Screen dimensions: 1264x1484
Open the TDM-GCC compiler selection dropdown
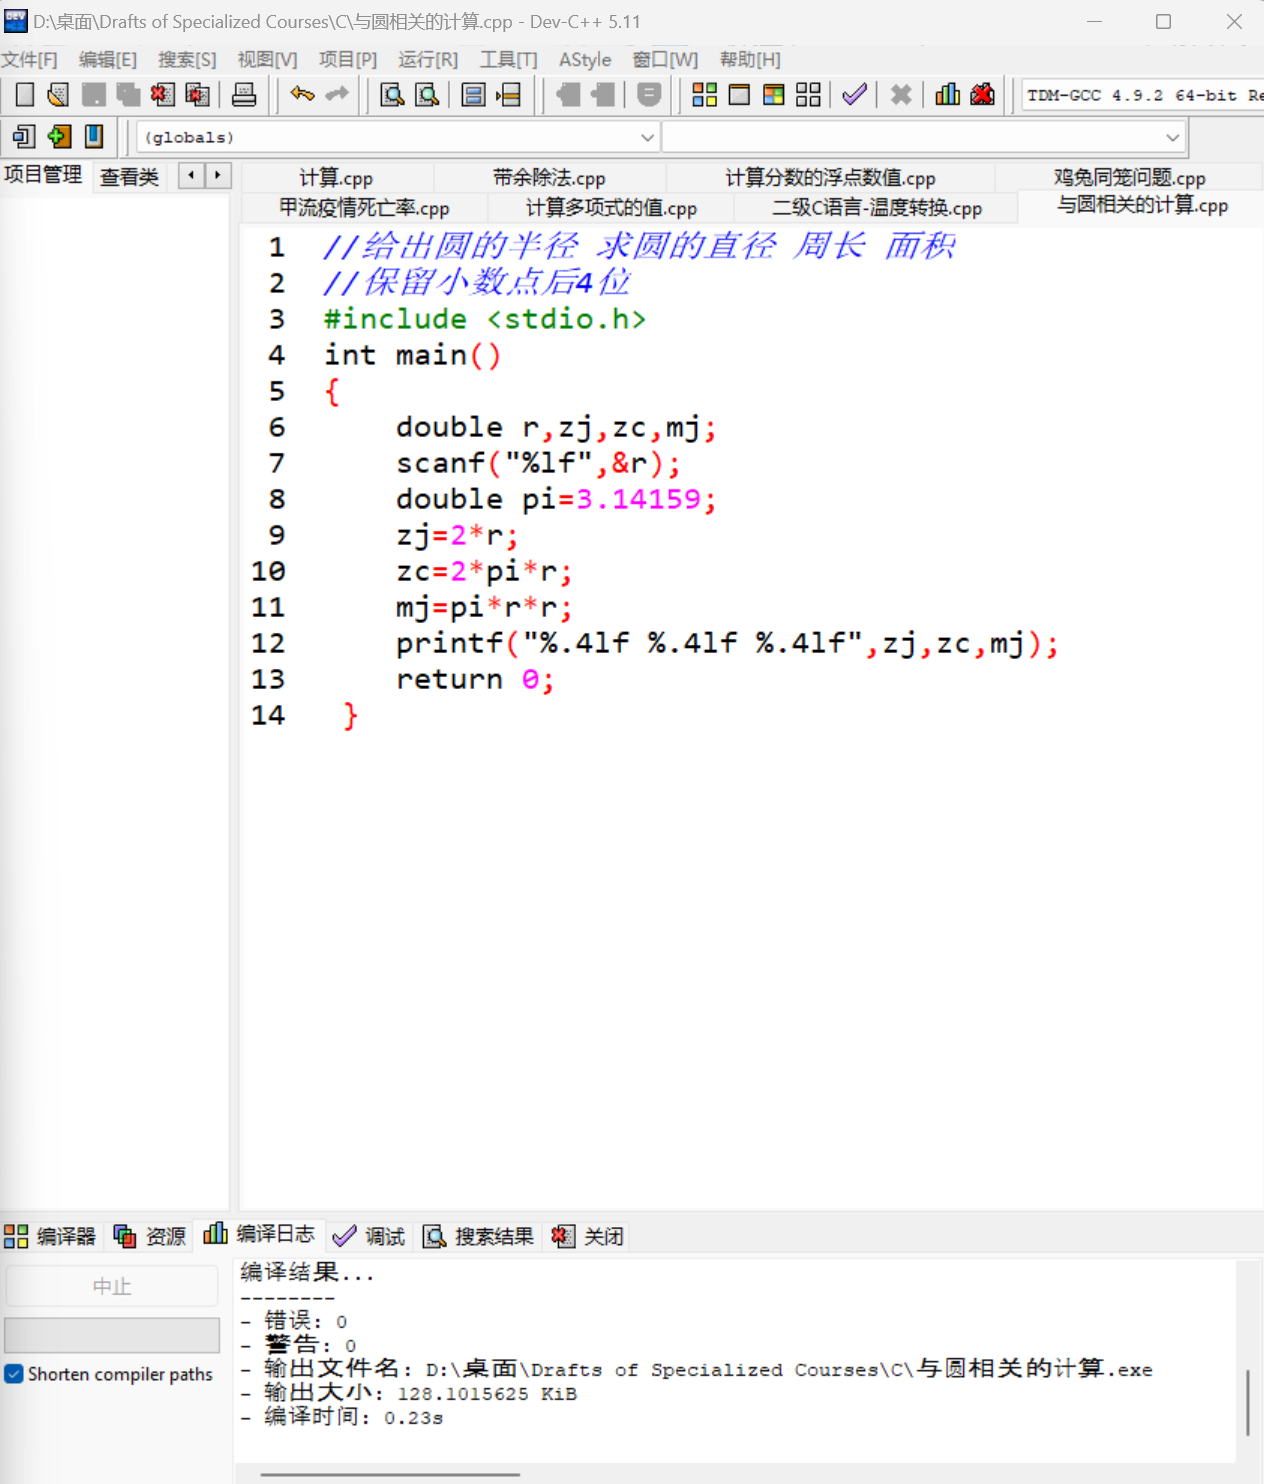[x=1140, y=95]
